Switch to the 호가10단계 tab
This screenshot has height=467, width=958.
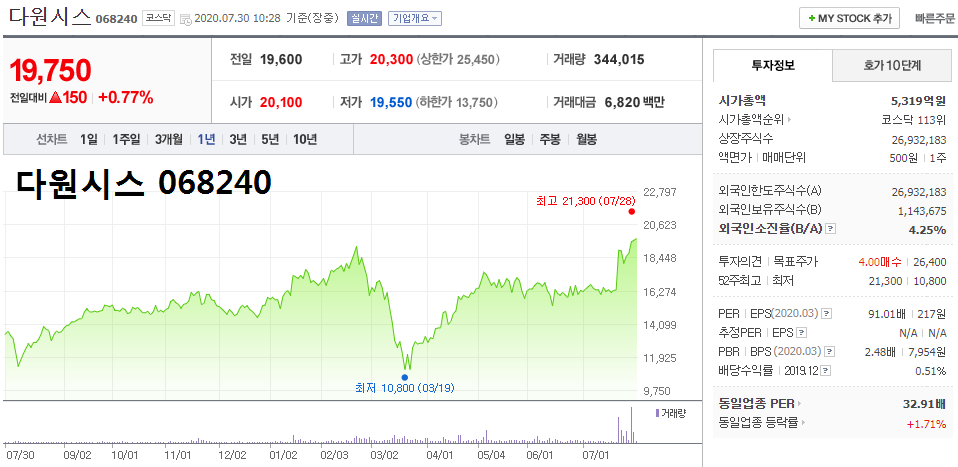click(x=892, y=65)
